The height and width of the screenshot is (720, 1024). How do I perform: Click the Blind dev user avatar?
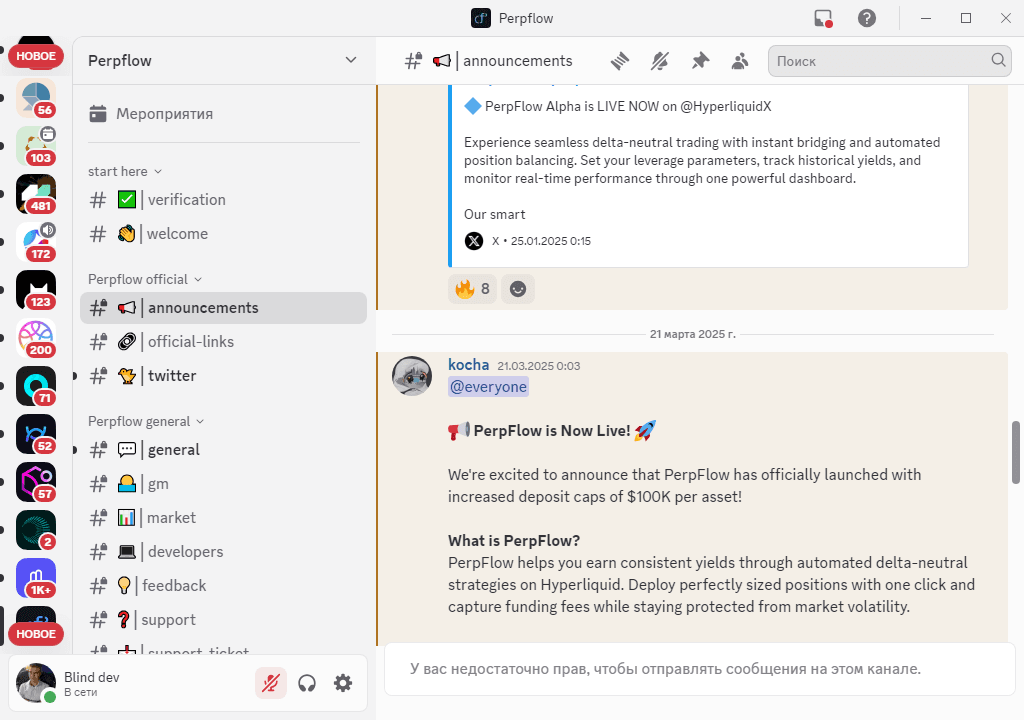point(36,683)
